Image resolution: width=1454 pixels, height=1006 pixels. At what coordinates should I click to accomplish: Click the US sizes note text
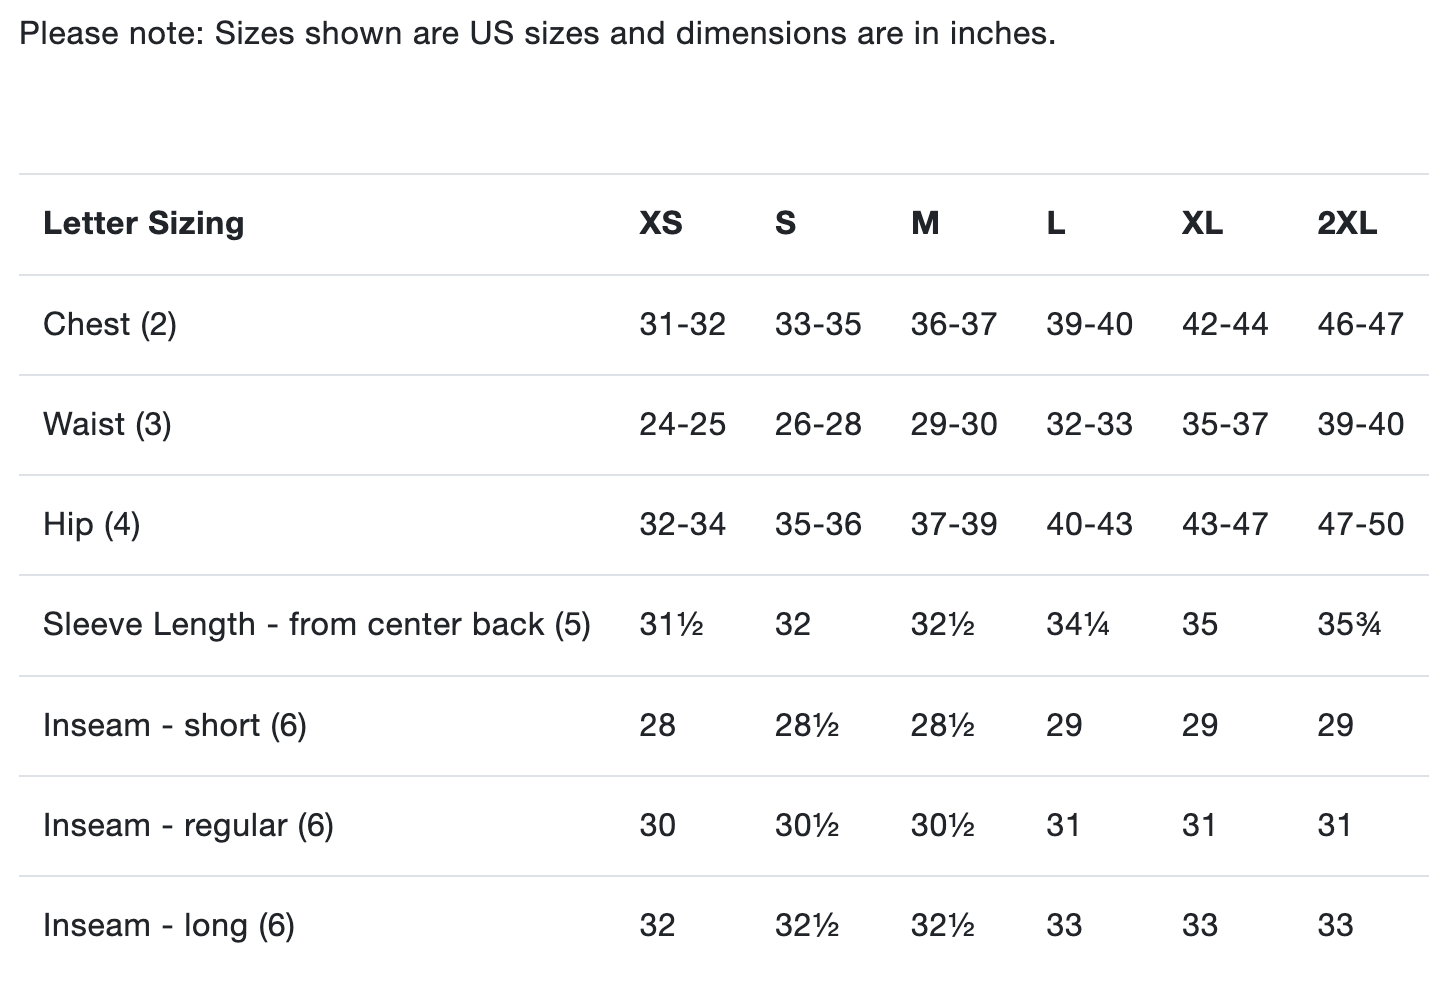[537, 34]
